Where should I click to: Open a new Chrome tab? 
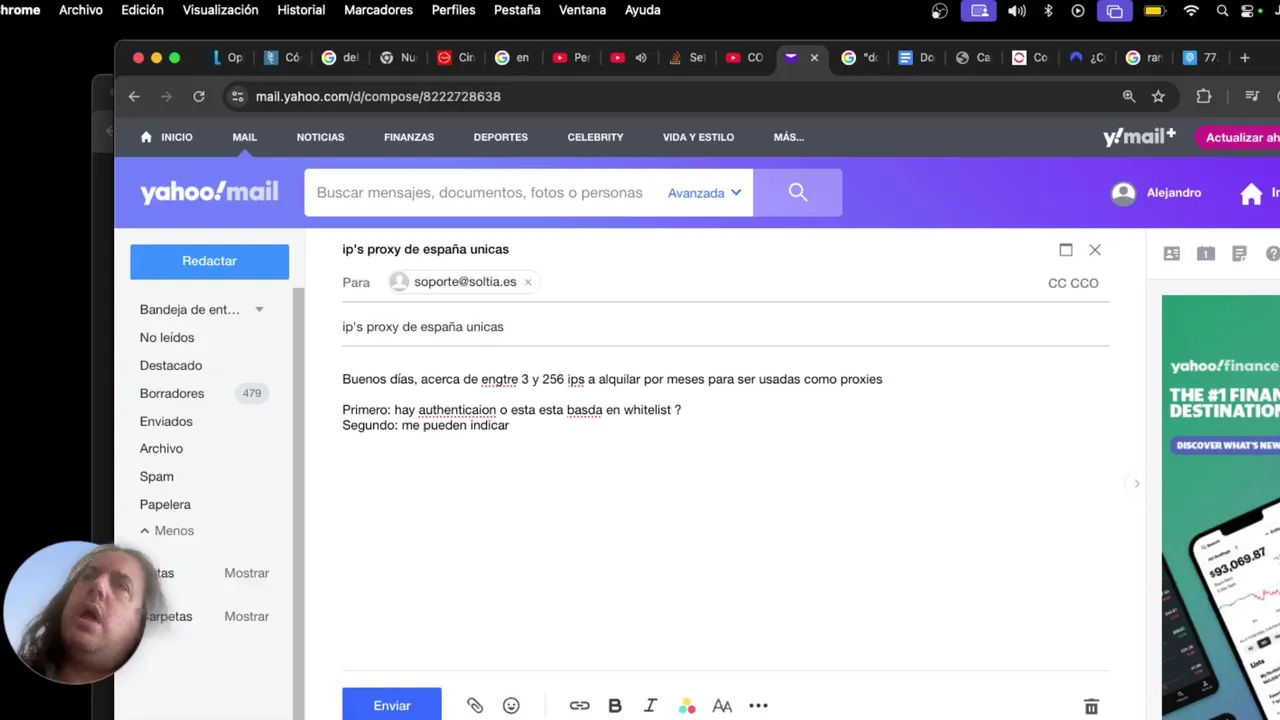1245,58
